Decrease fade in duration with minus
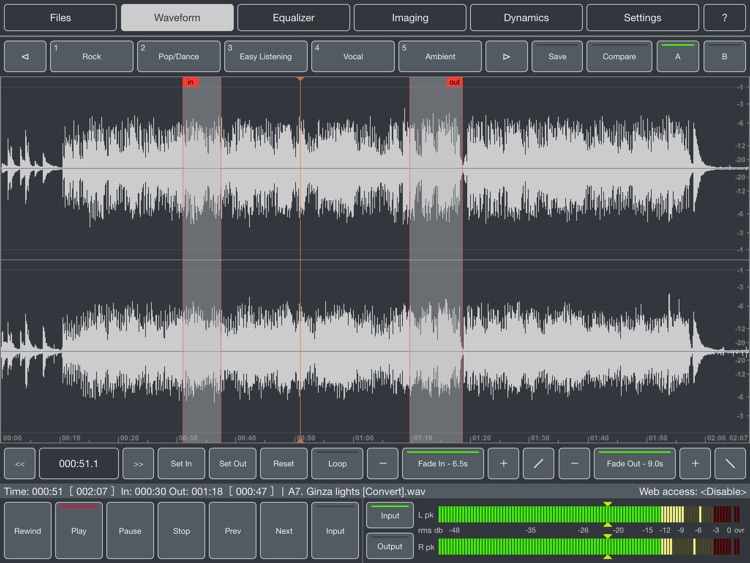Viewport: 750px width, 563px height. coord(383,463)
